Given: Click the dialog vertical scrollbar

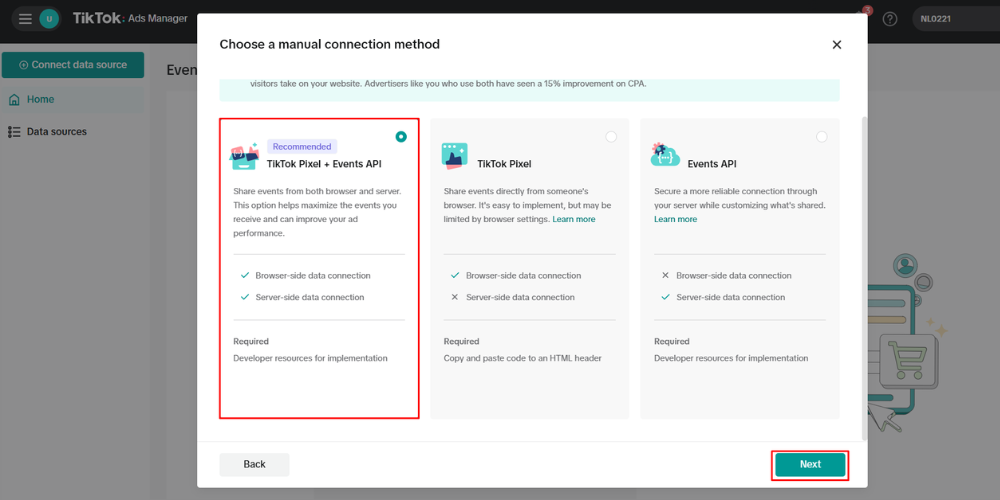Looking at the screenshot, I should (864, 277).
